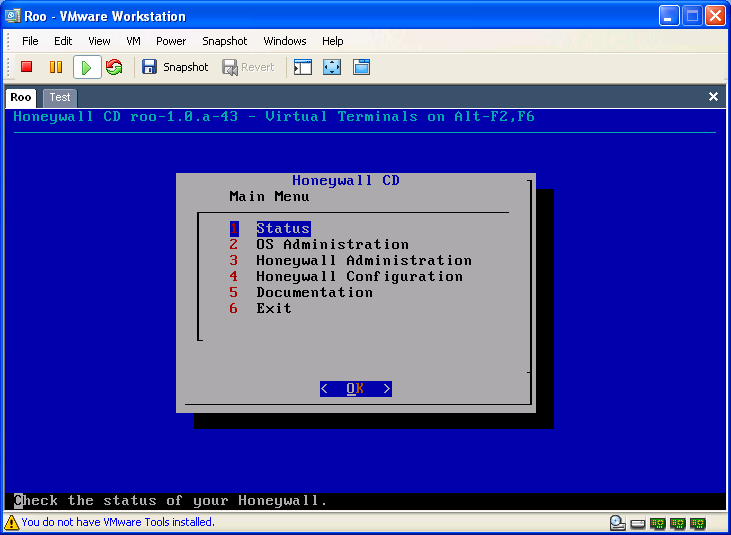Open the Snapshot menu
This screenshot has height=535, width=731.
(225, 41)
